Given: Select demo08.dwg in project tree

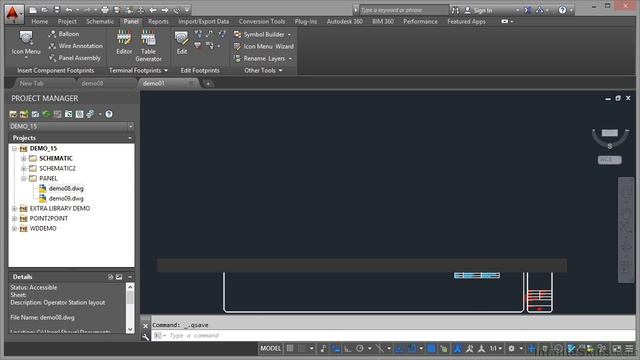Looking at the screenshot, I should tap(66, 189).
